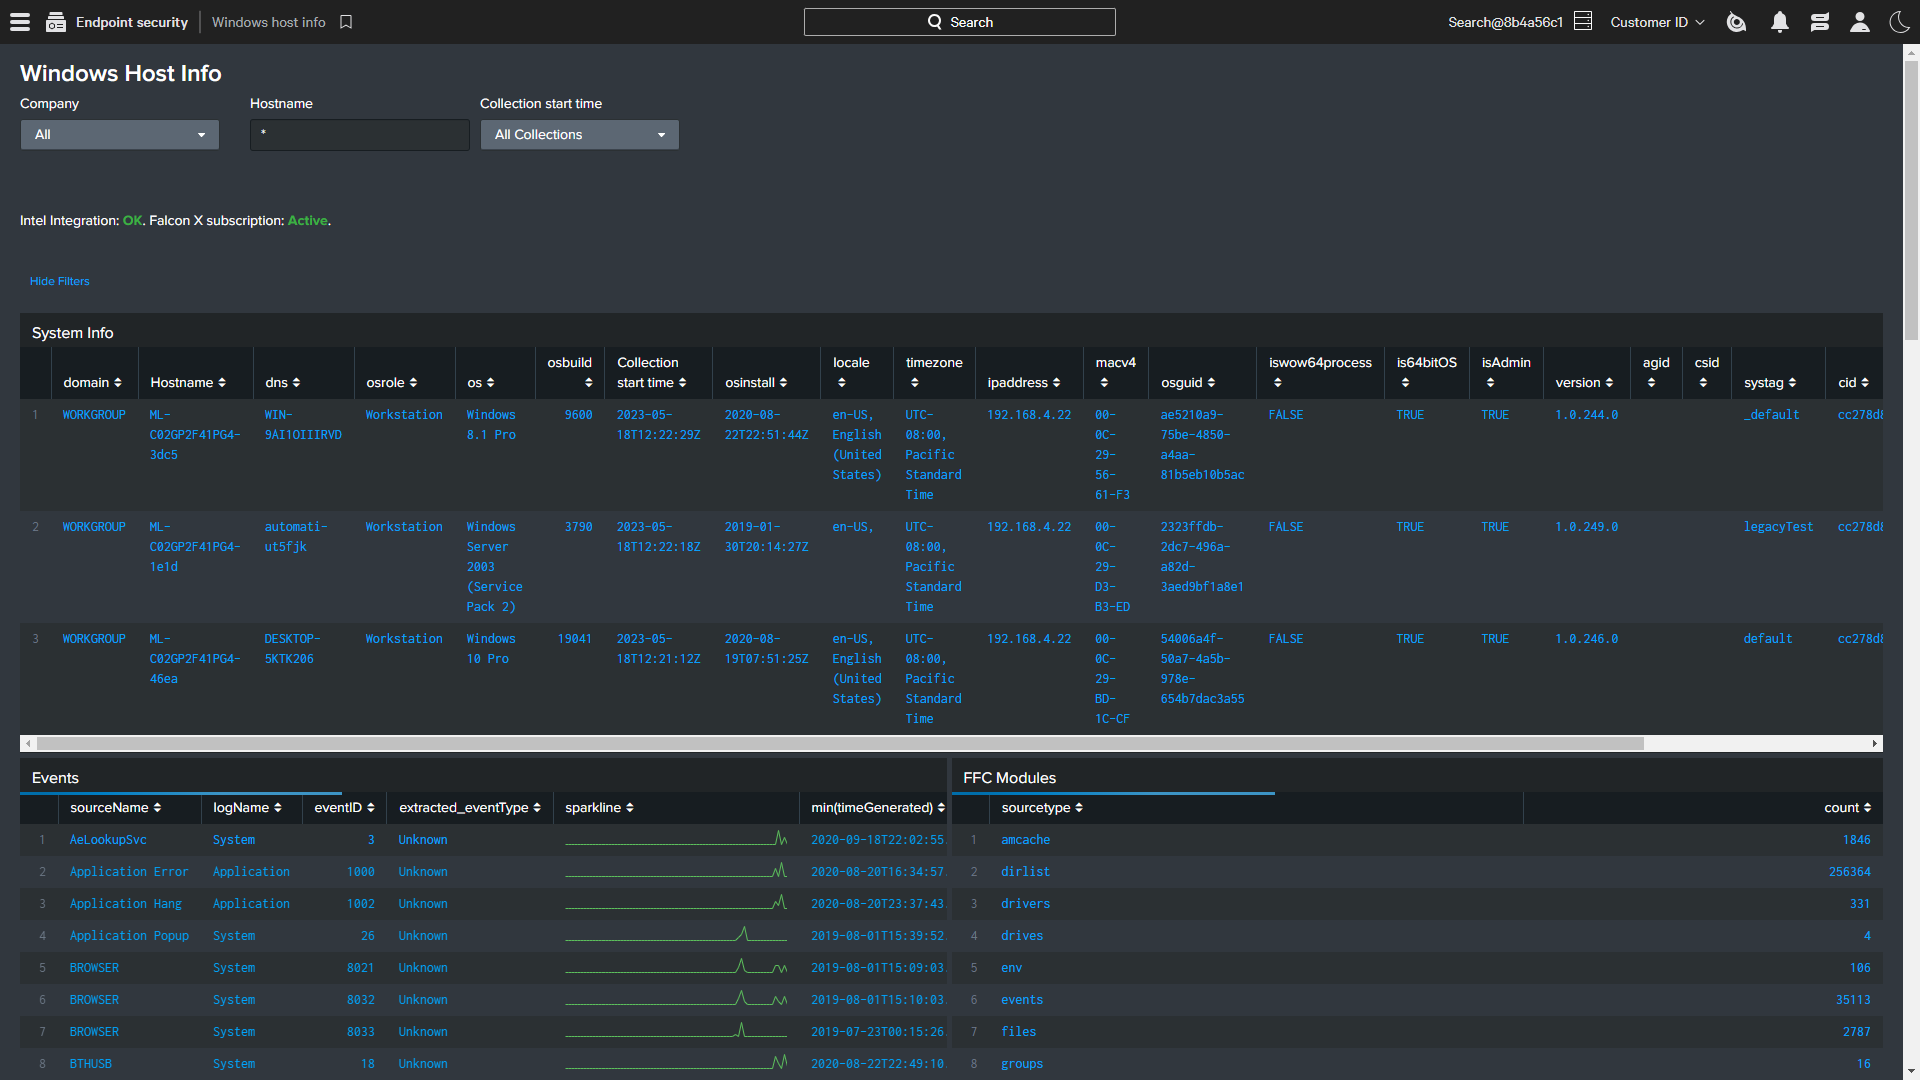
Task: Click Application Popup source name
Action: point(129,936)
